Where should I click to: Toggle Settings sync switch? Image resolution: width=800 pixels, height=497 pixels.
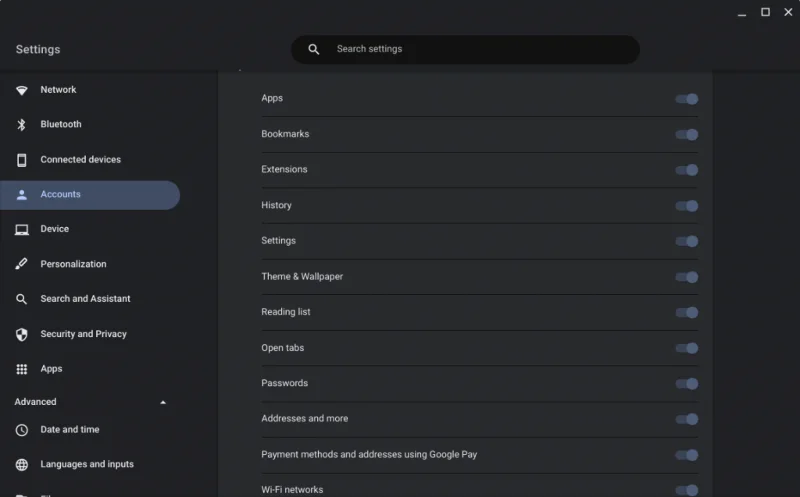coord(687,241)
